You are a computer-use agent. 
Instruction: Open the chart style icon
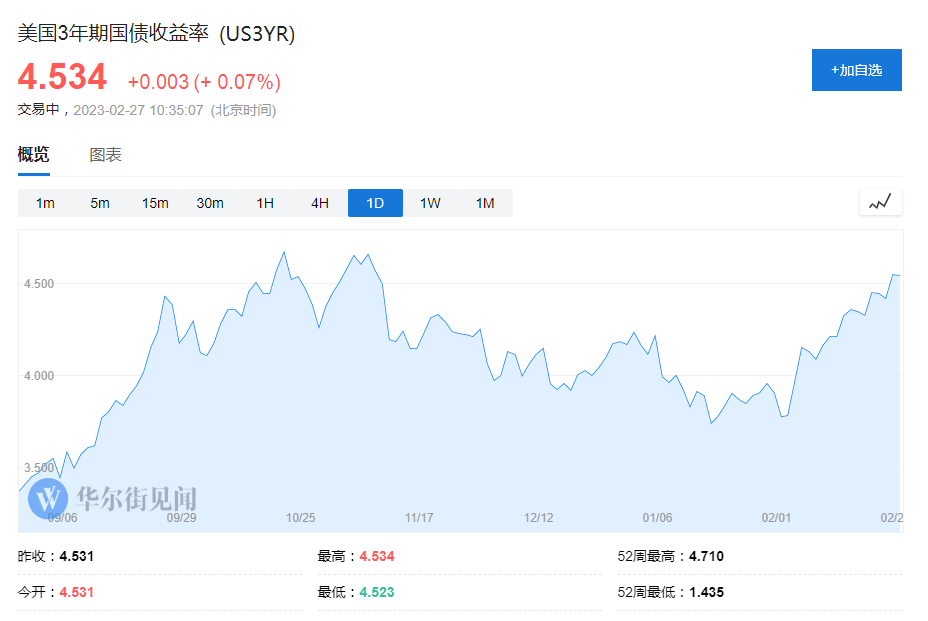(880, 202)
